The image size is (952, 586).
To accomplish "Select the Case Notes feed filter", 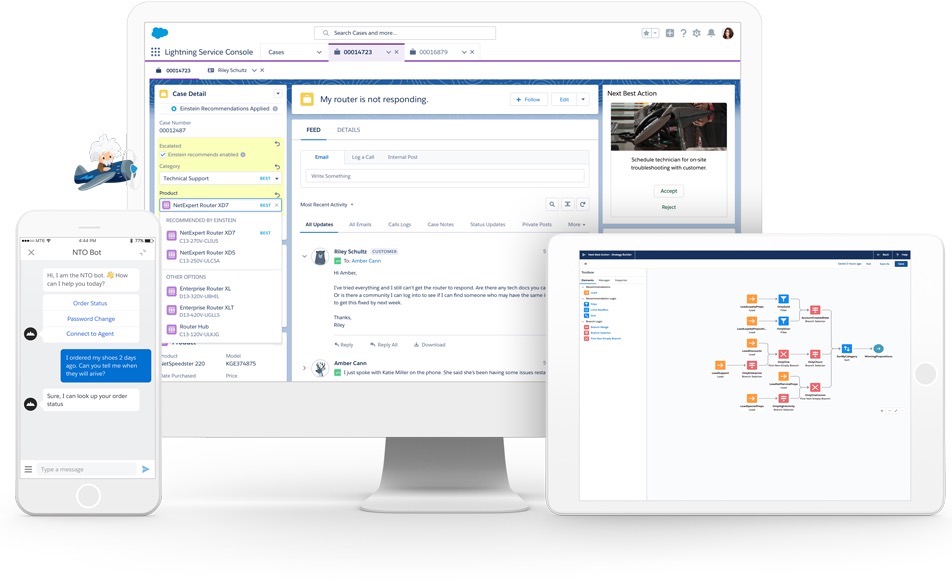I will (x=441, y=225).
